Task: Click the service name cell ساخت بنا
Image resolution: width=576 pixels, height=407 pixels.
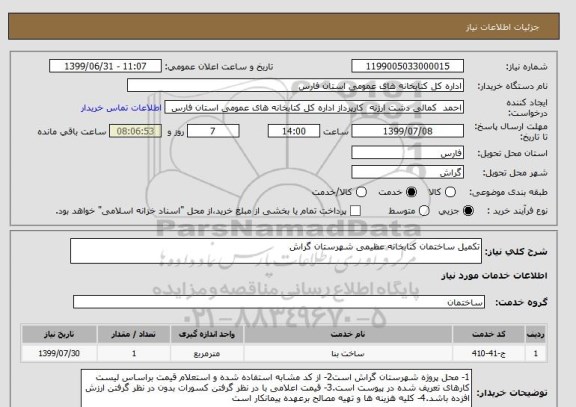Action: [348, 353]
